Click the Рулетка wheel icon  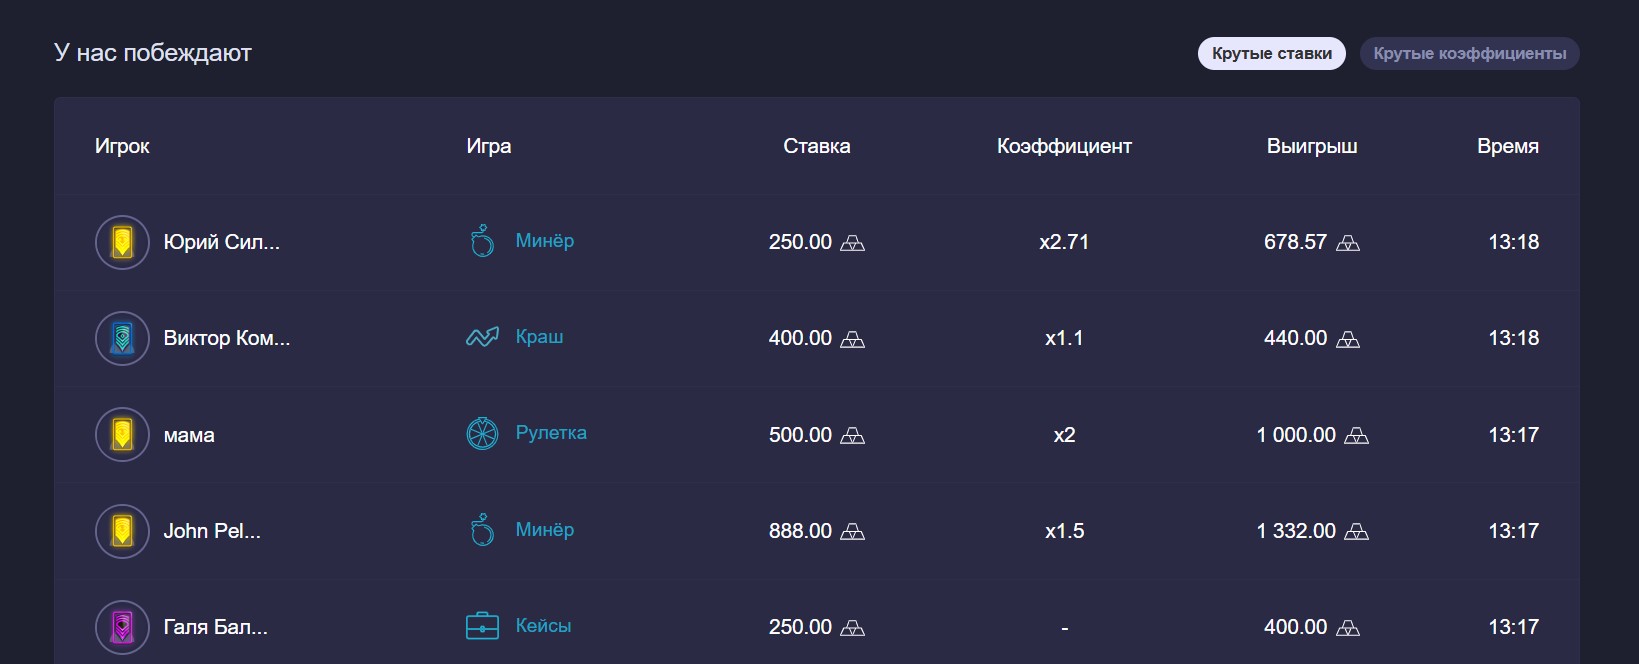pyautogui.click(x=482, y=434)
